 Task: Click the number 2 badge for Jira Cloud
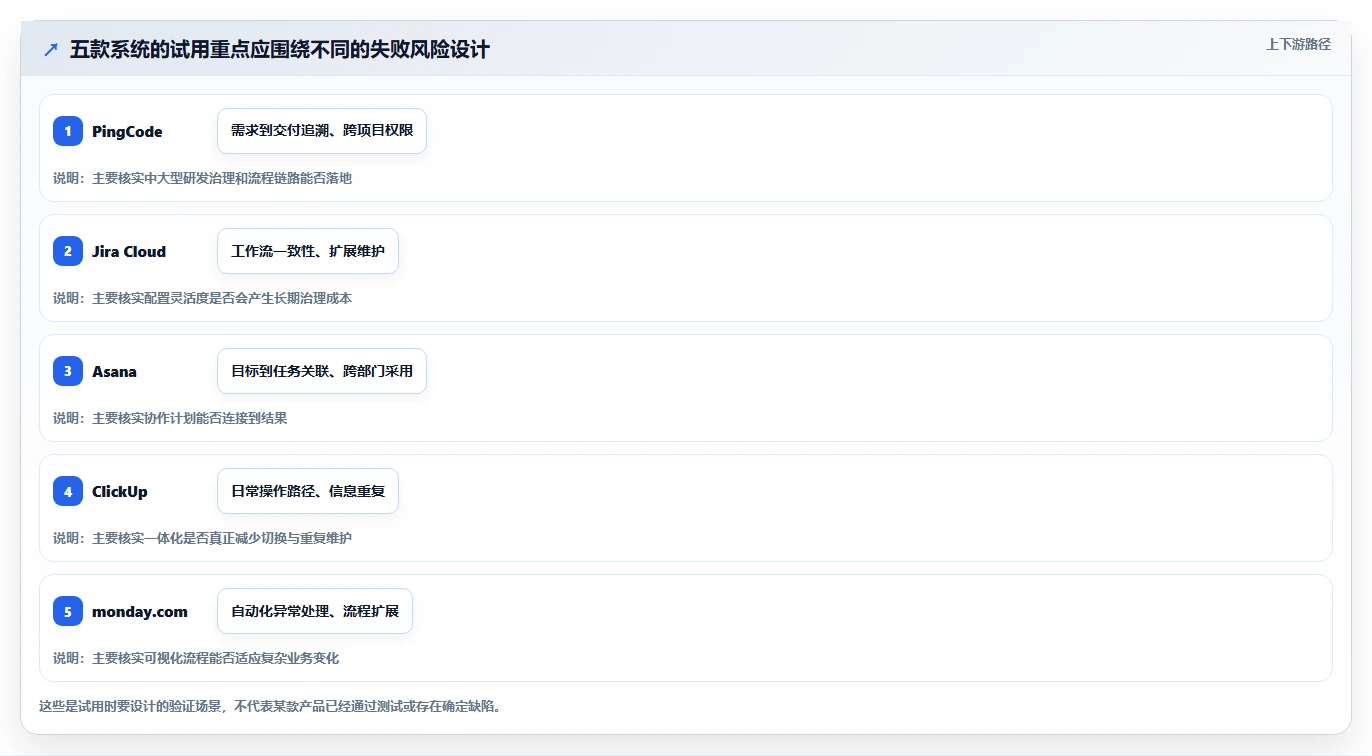click(x=68, y=251)
